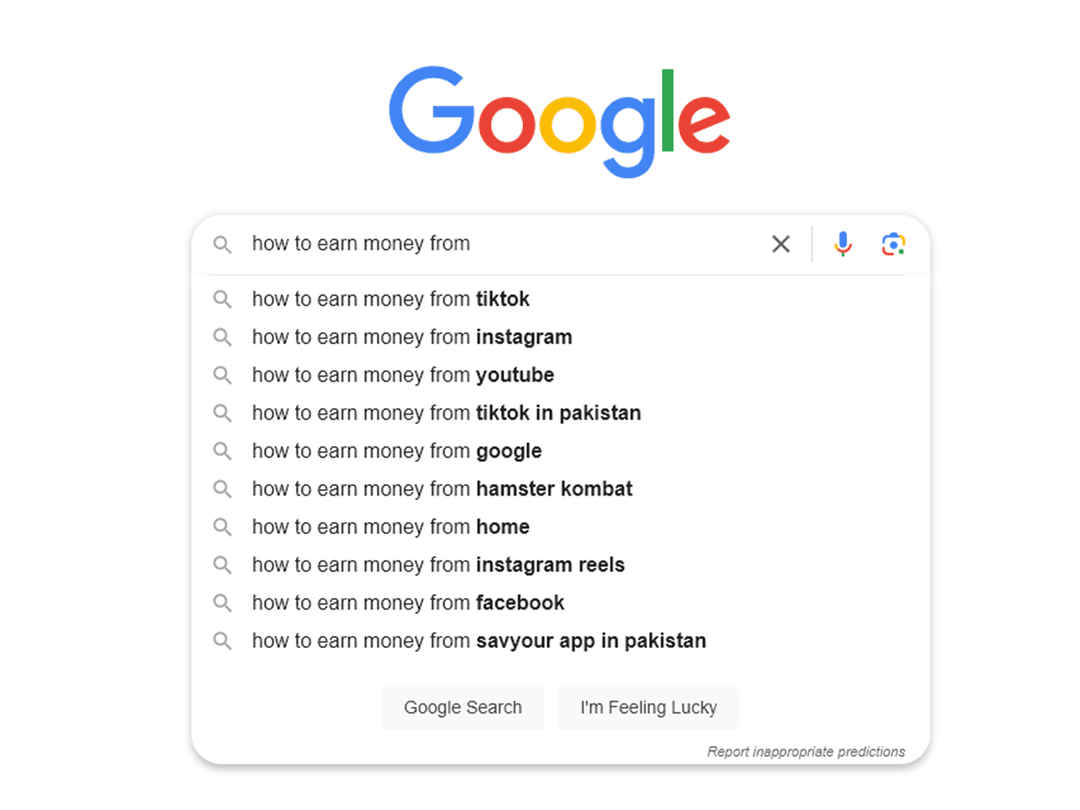Select the suggestion ending in home
The height and width of the screenshot is (810, 1080).
(x=390, y=526)
